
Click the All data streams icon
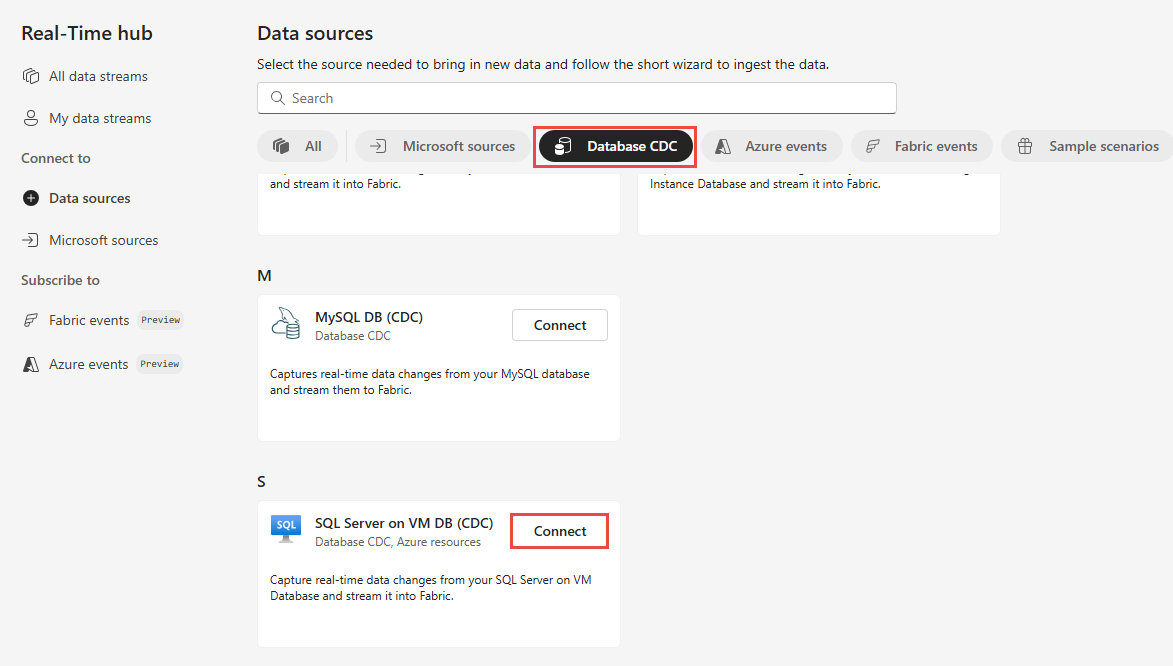point(31,76)
